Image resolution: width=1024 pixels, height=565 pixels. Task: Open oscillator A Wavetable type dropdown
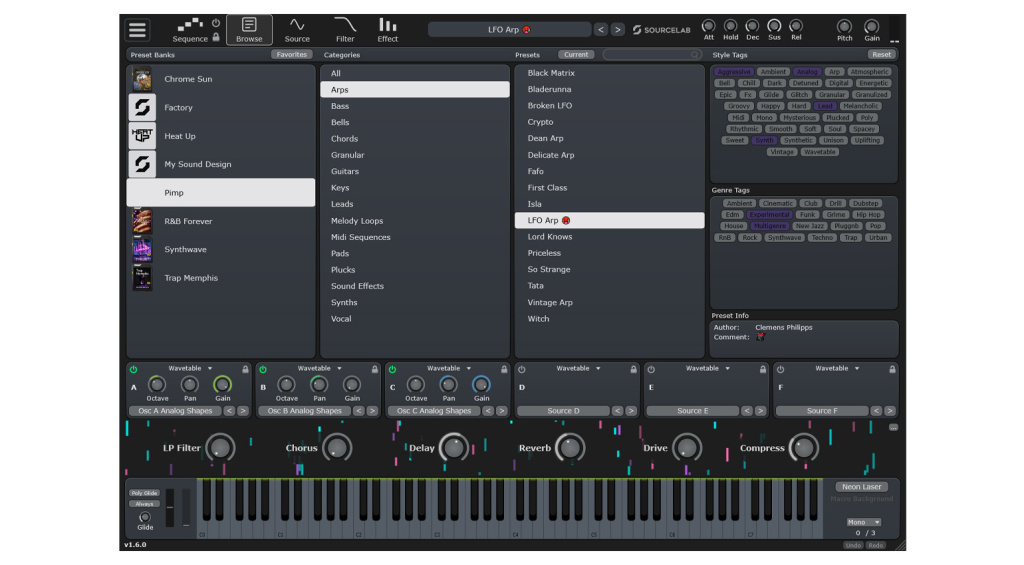(190, 368)
